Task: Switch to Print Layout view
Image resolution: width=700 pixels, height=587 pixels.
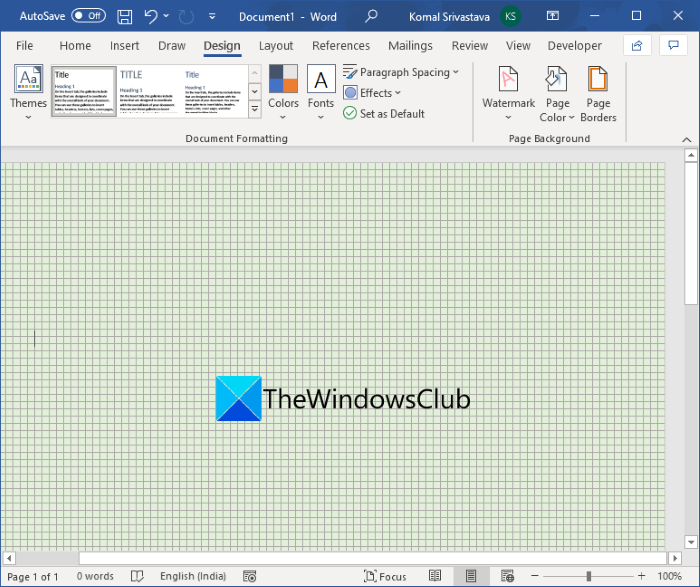Action: pyautogui.click(x=471, y=576)
